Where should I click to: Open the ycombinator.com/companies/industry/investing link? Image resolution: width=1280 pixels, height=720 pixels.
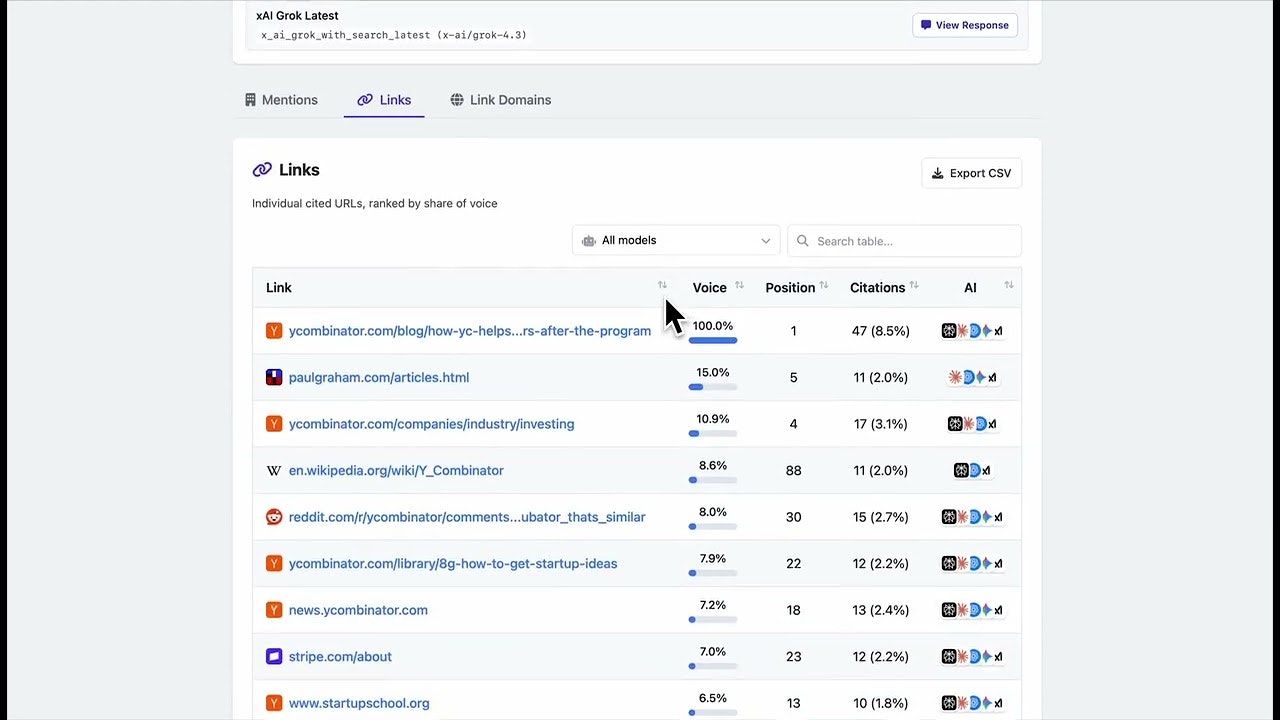[432, 424]
